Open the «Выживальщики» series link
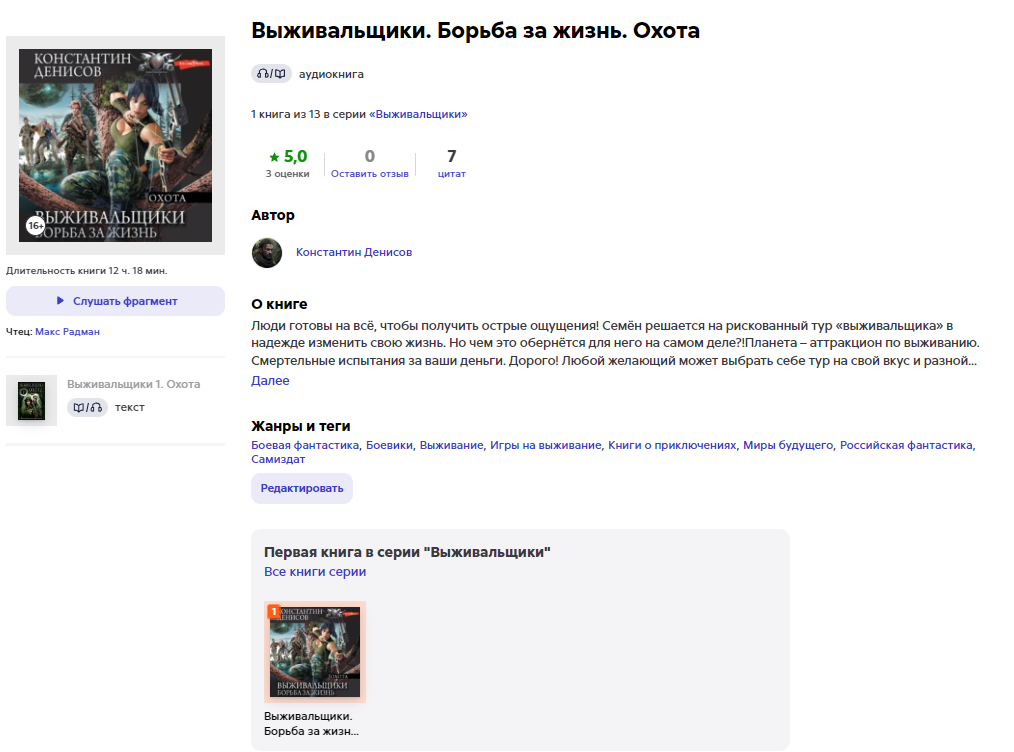The image size is (1014, 752). tap(418, 114)
